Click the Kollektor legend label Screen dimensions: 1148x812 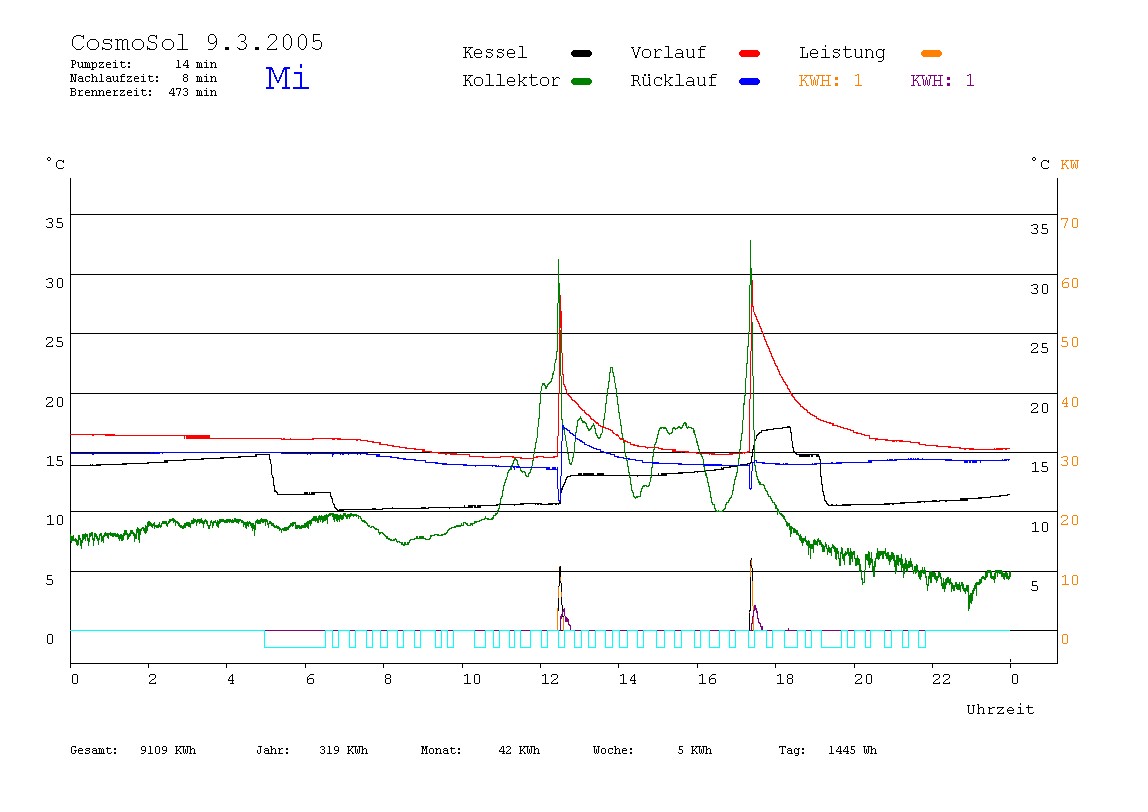pos(511,81)
